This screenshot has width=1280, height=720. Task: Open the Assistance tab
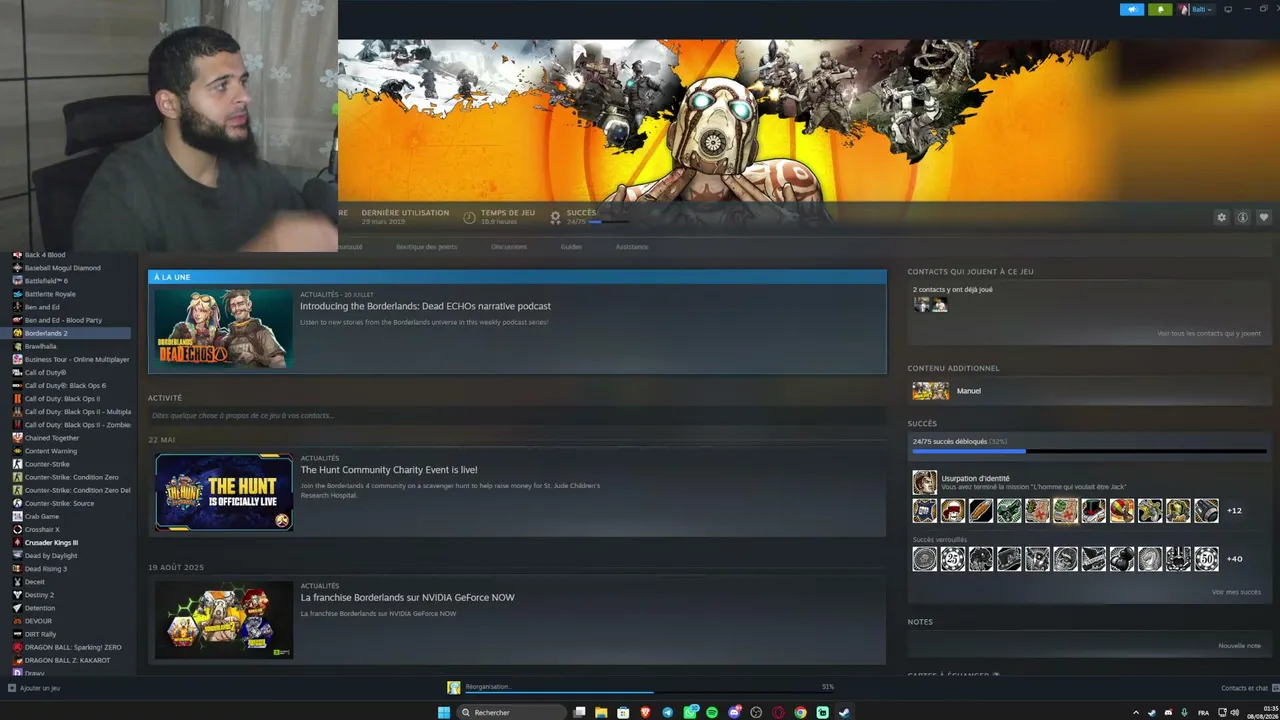(x=632, y=247)
